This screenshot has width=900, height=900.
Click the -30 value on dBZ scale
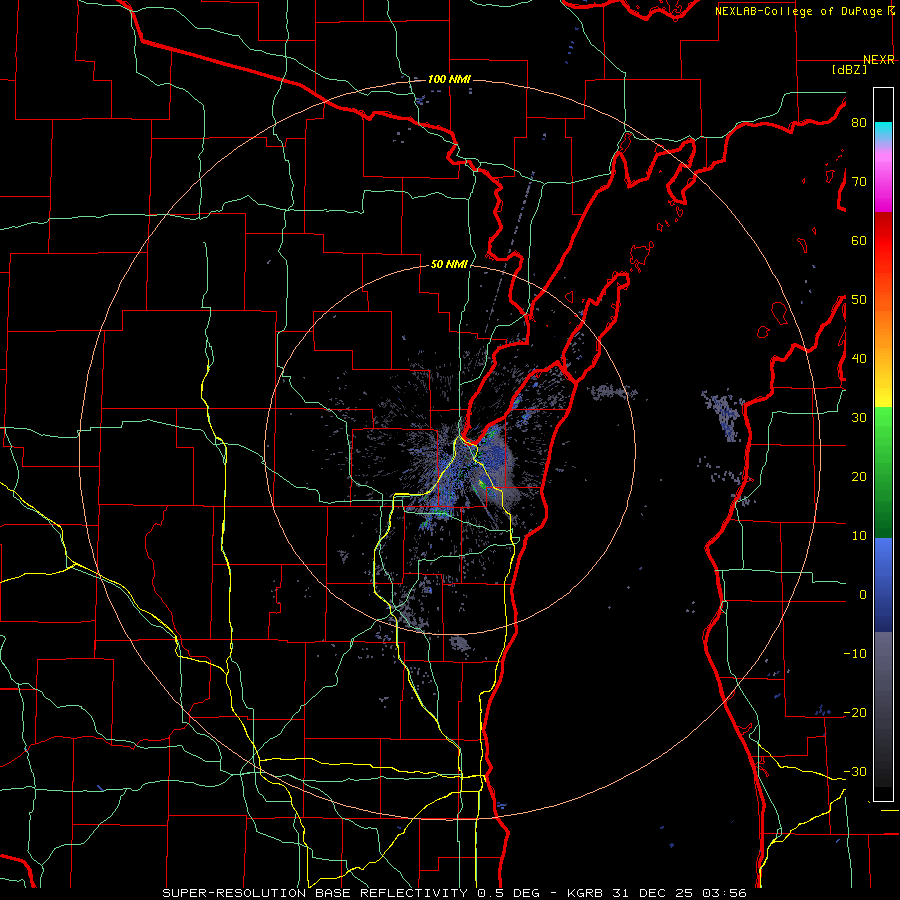855,771
